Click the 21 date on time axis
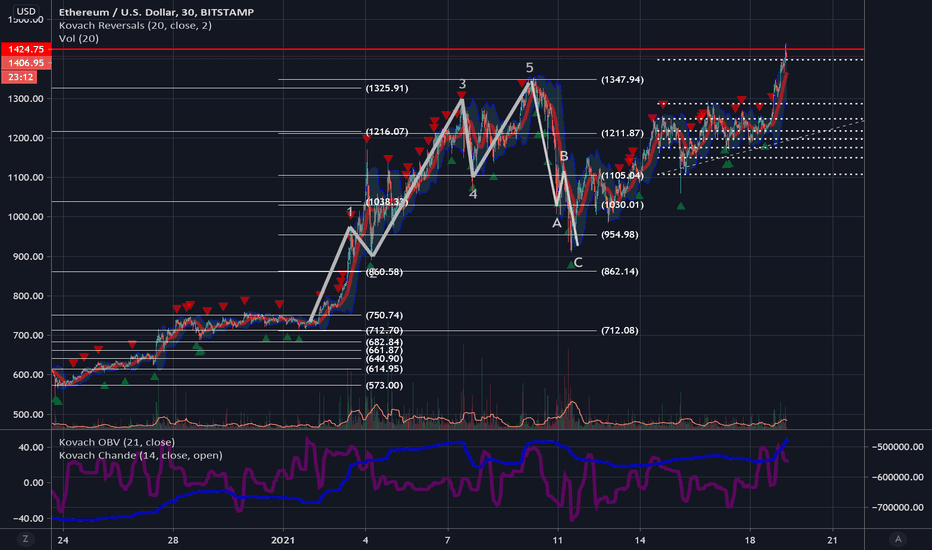This screenshot has height=550, width=932. point(832,540)
